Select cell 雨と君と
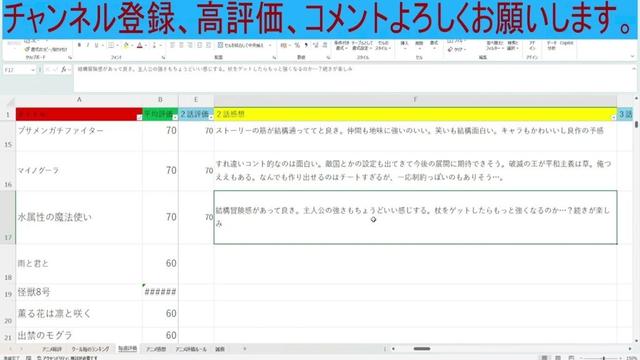This screenshot has height=360, width=640. [79, 264]
